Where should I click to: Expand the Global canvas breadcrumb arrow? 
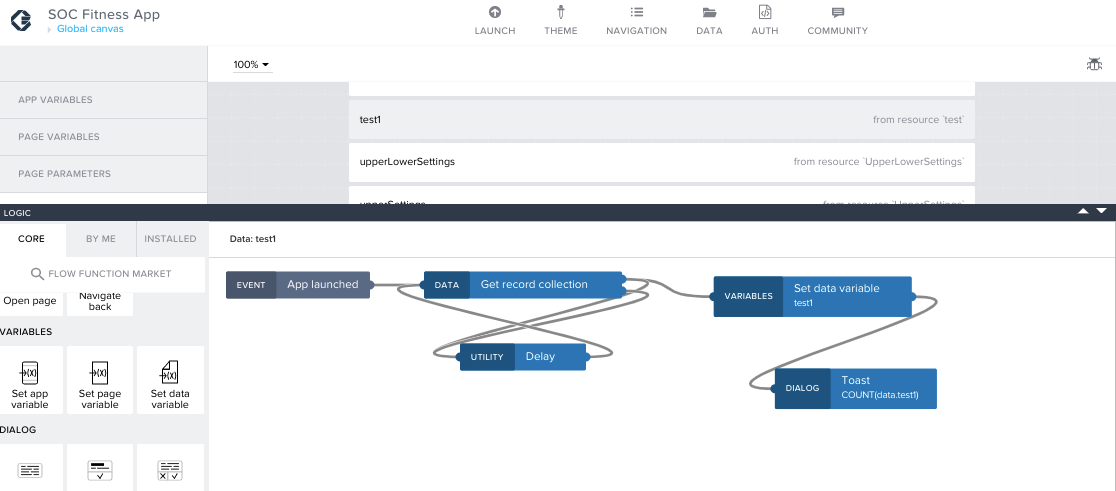[x=50, y=29]
